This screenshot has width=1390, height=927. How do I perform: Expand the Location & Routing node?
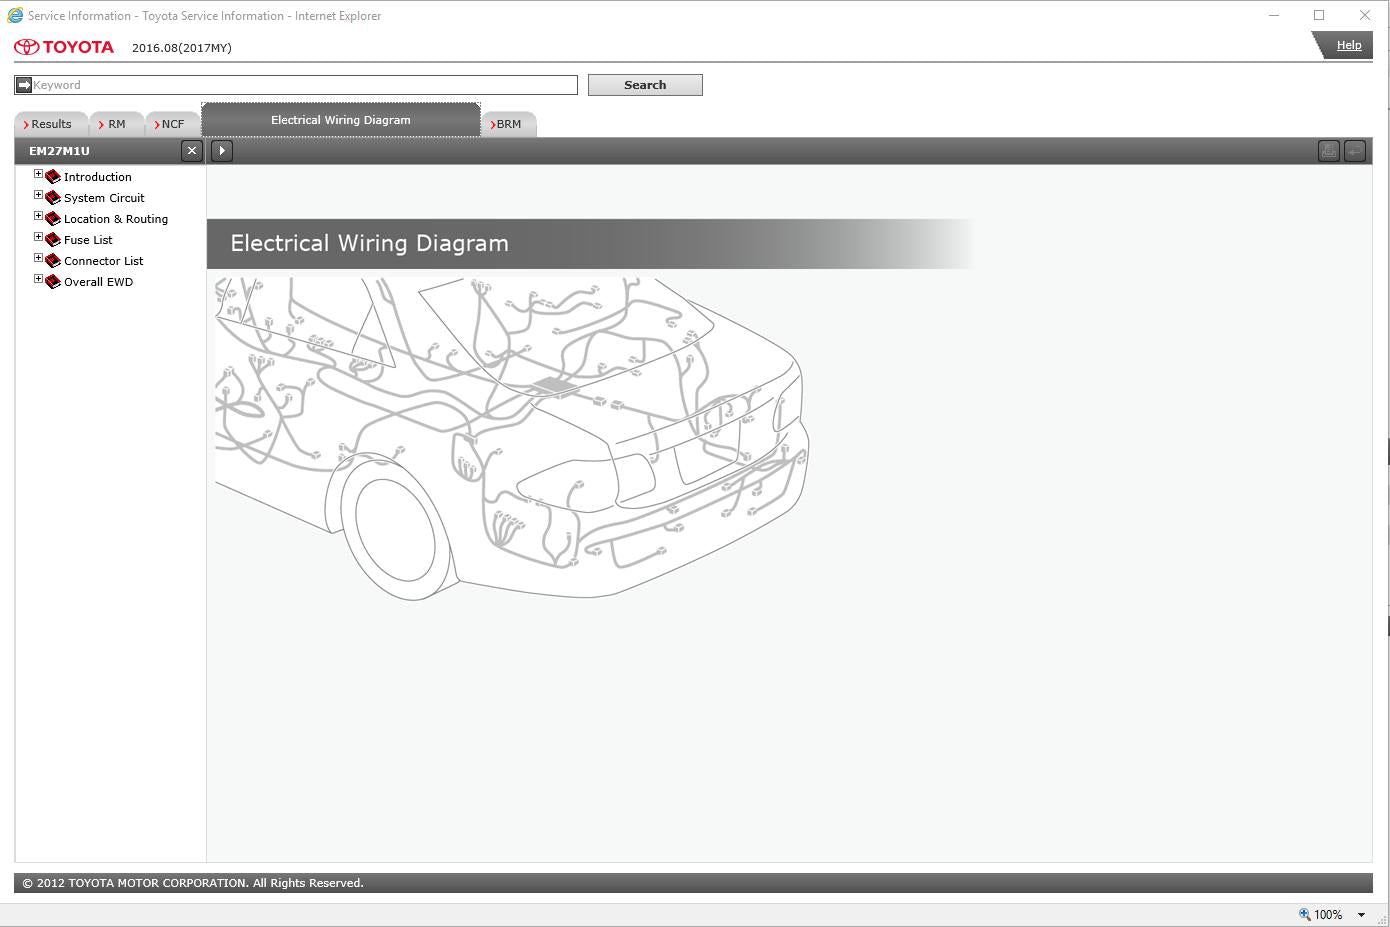(38, 217)
